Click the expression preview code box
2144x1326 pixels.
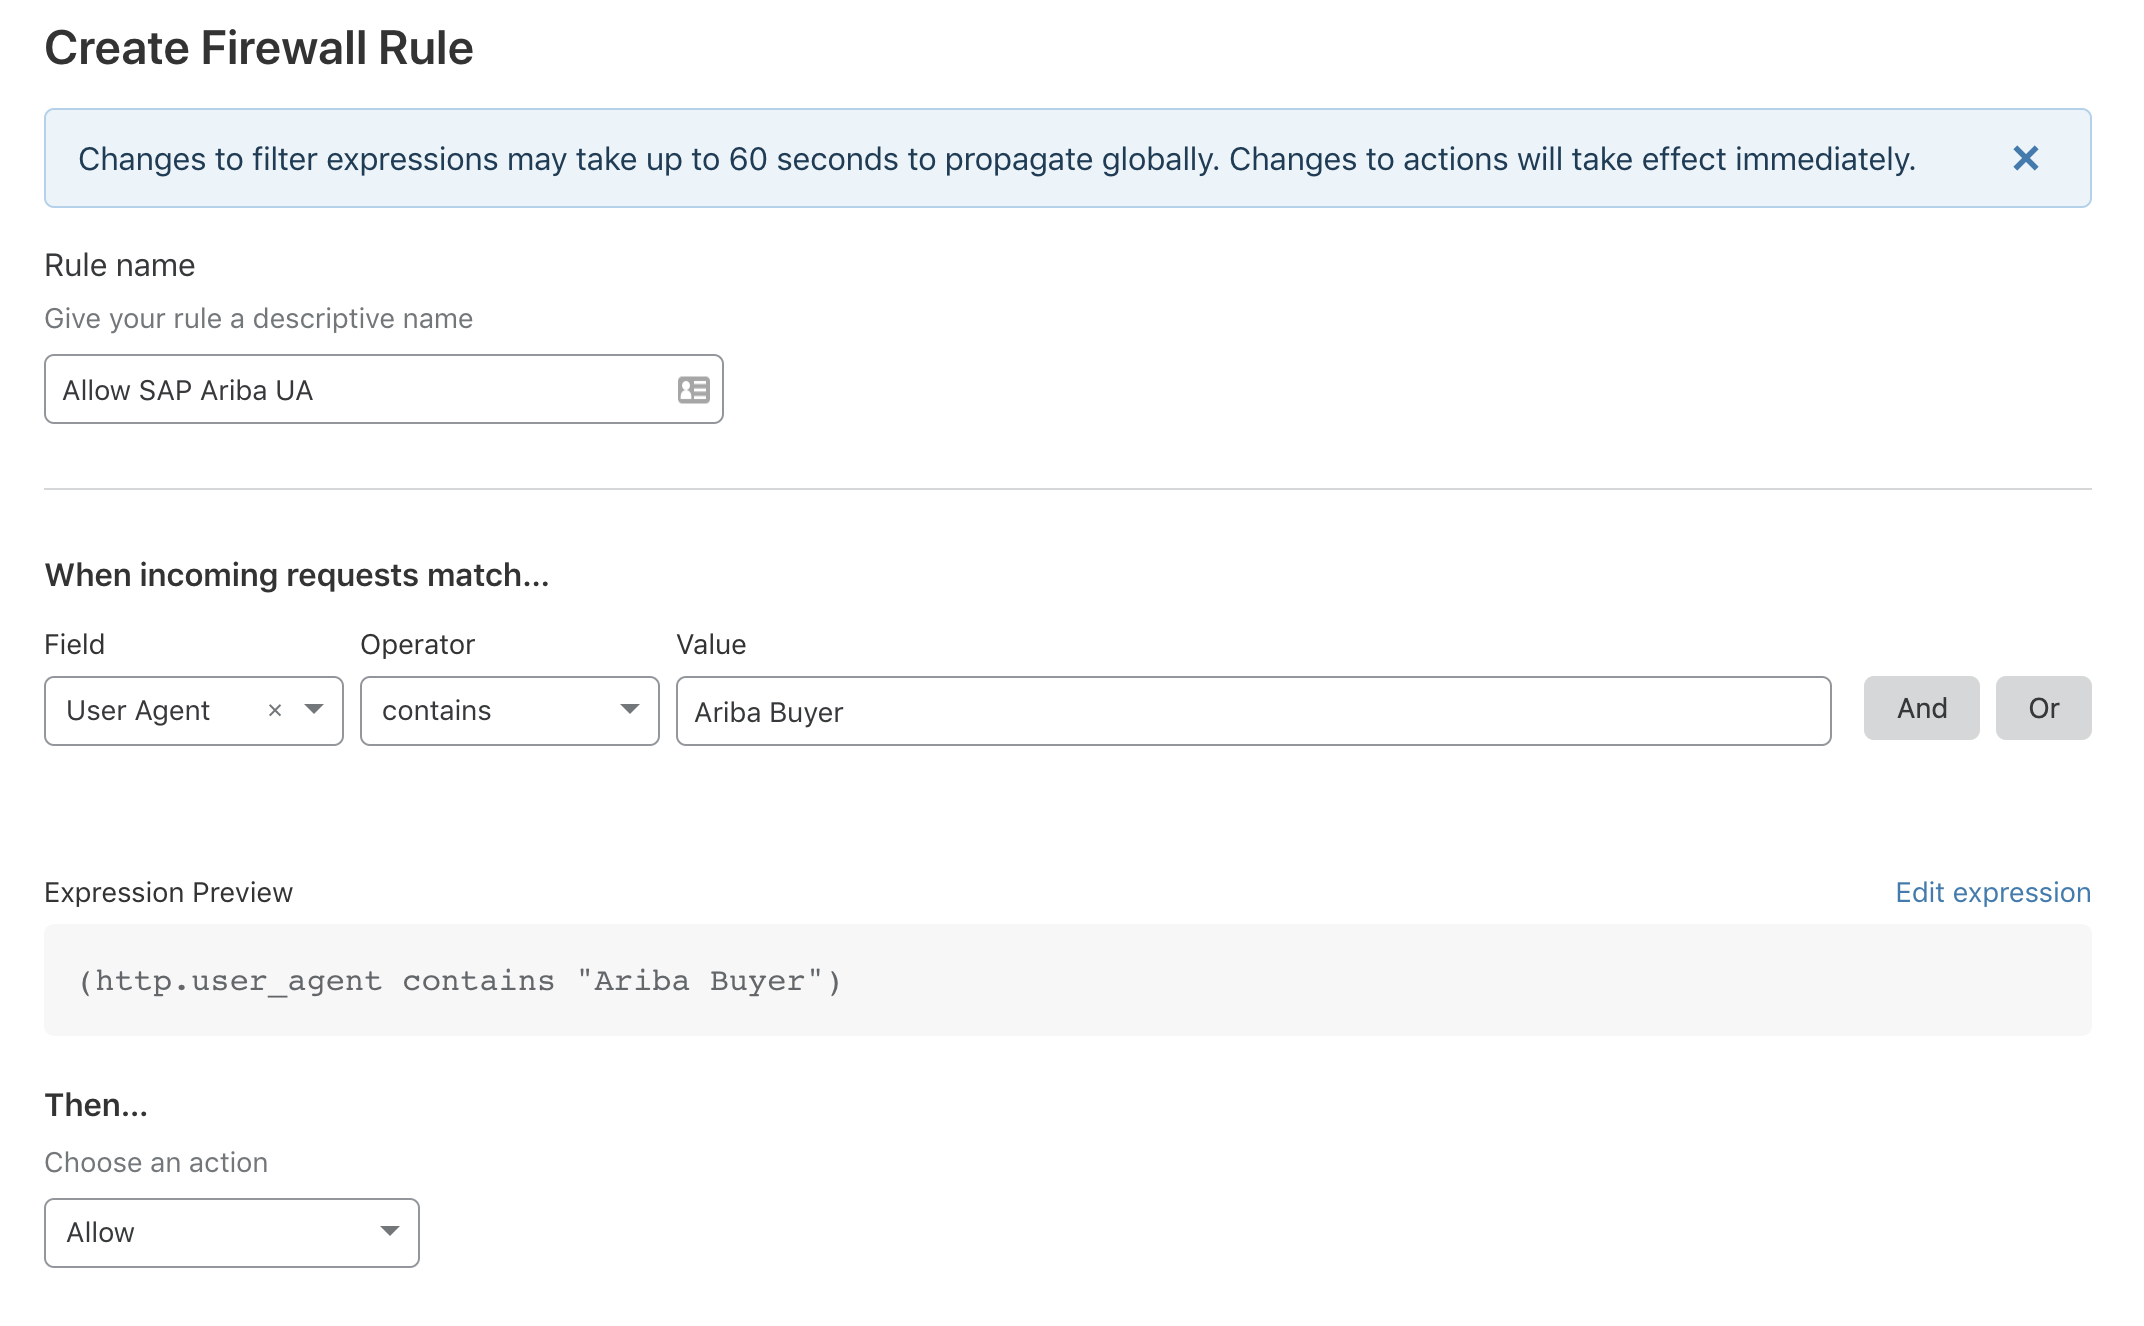[x=1066, y=980]
